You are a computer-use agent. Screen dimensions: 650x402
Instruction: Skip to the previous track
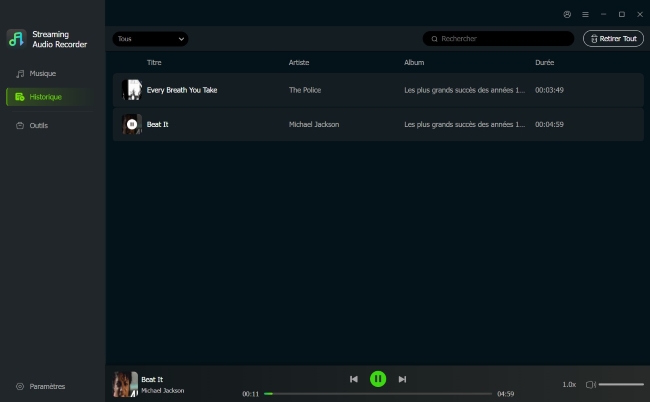[x=354, y=379]
